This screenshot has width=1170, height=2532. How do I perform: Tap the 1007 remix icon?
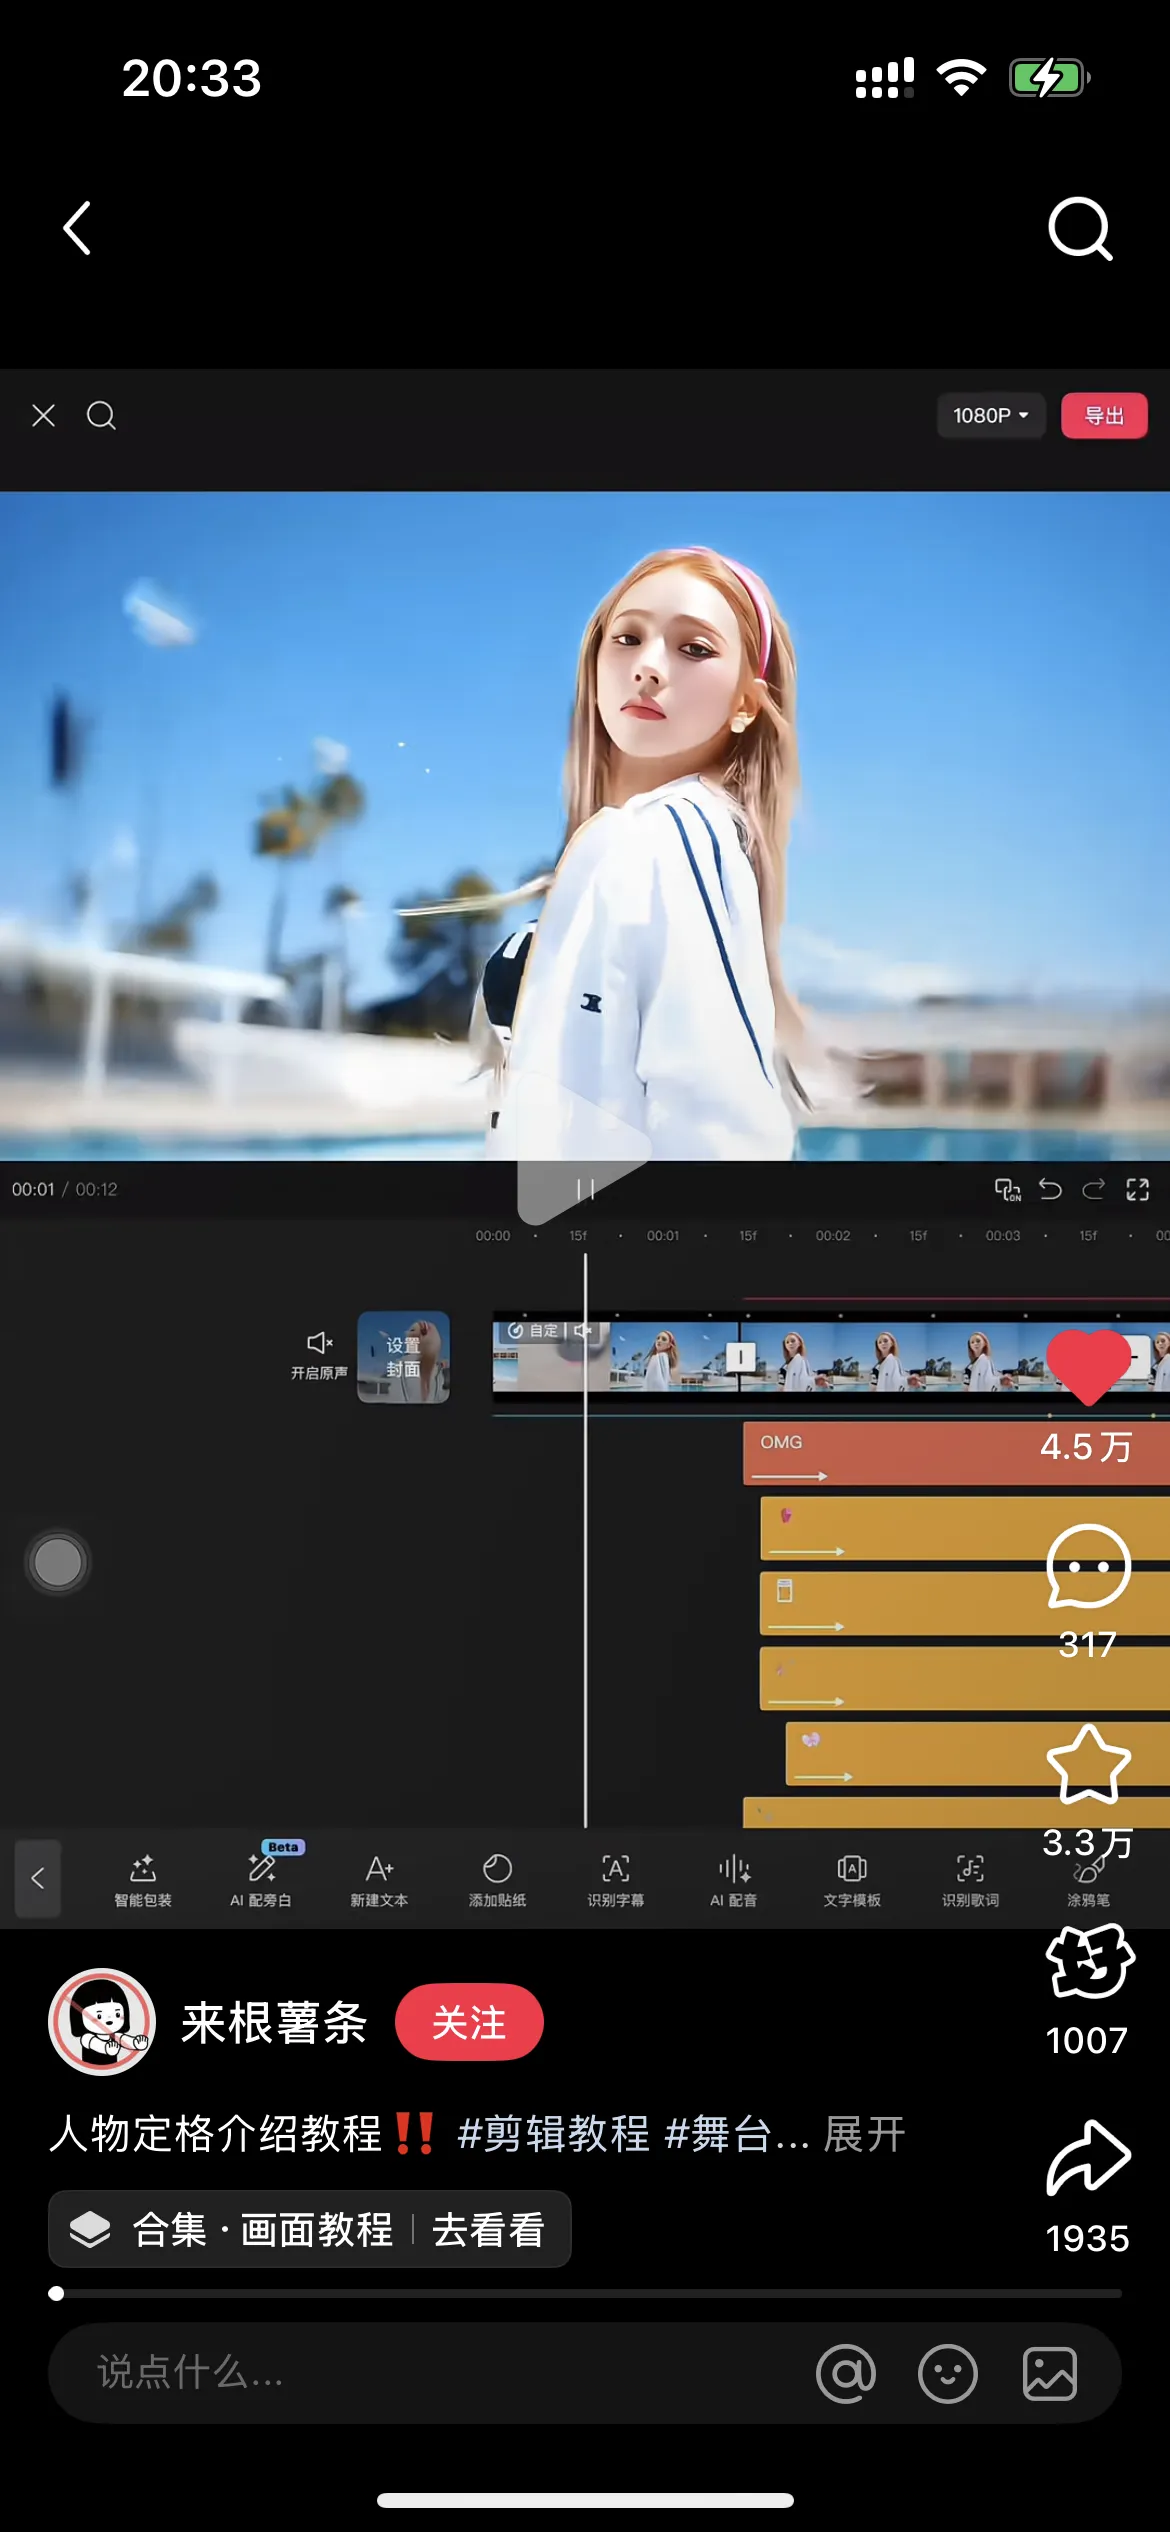pyautogui.click(x=1088, y=1962)
